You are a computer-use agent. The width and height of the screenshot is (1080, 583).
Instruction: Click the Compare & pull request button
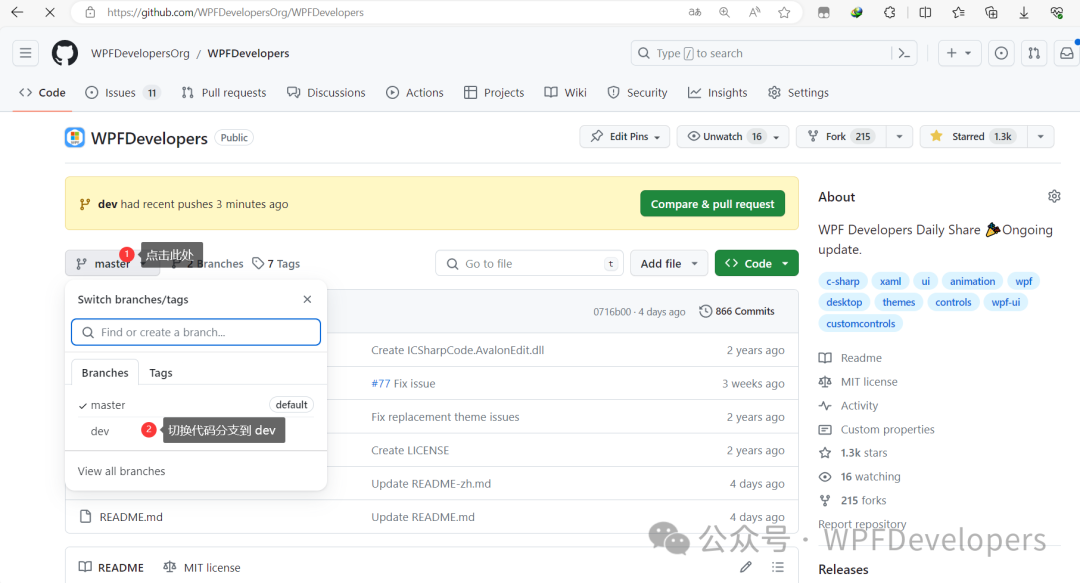(712, 202)
